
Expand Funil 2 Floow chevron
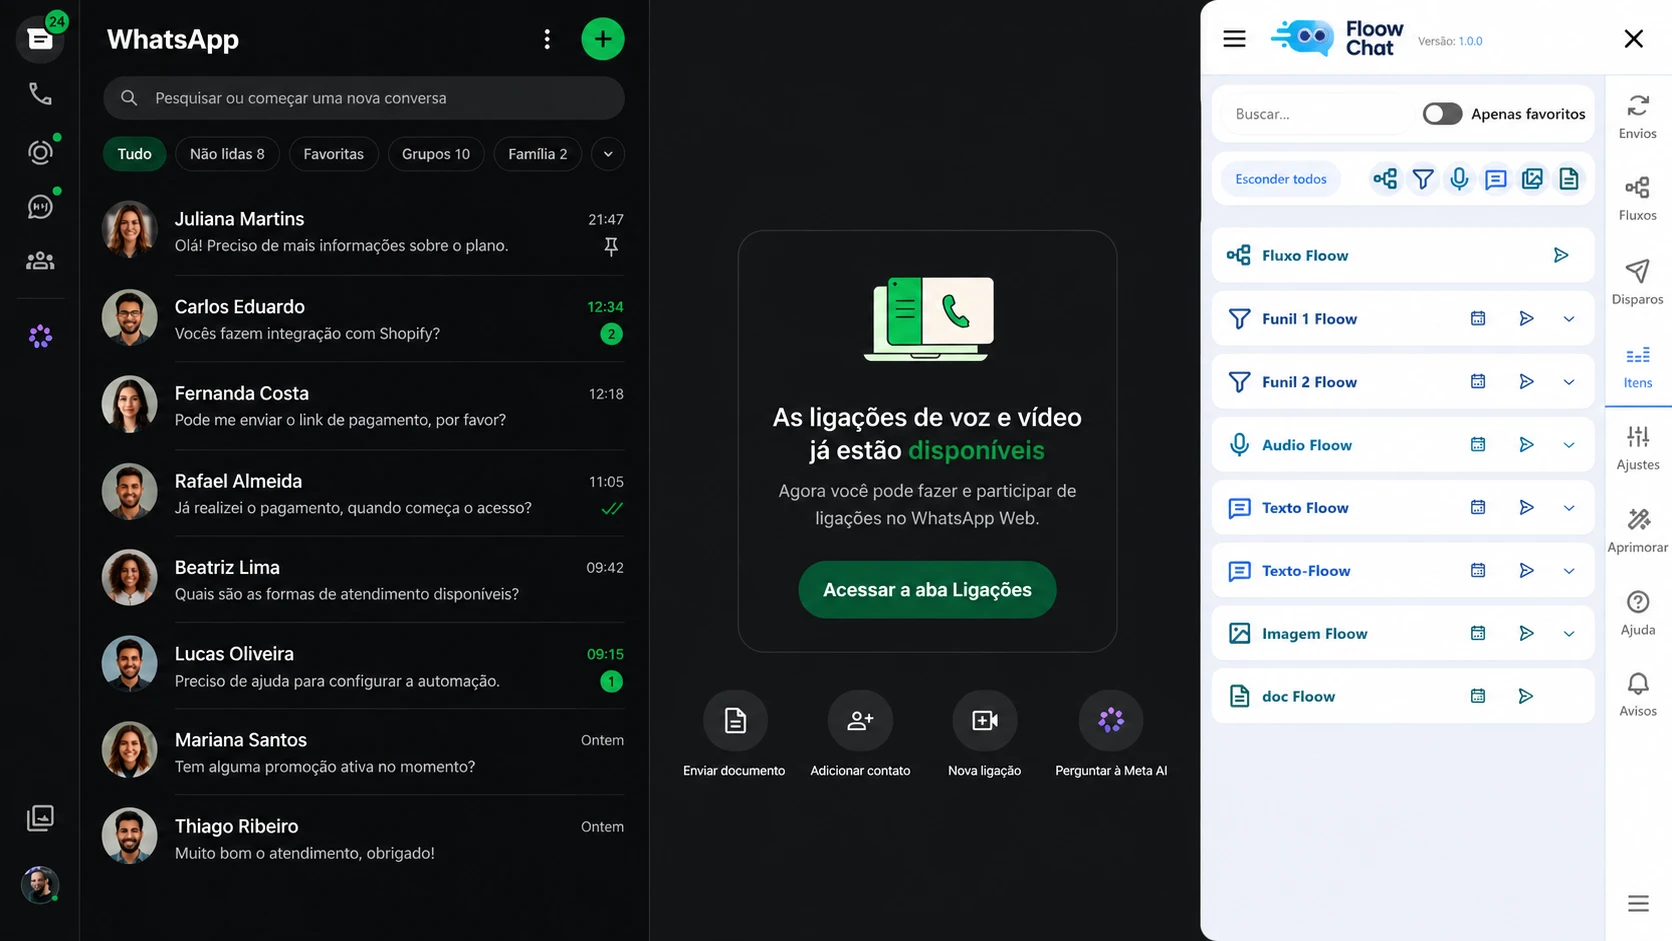tap(1569, 382)
